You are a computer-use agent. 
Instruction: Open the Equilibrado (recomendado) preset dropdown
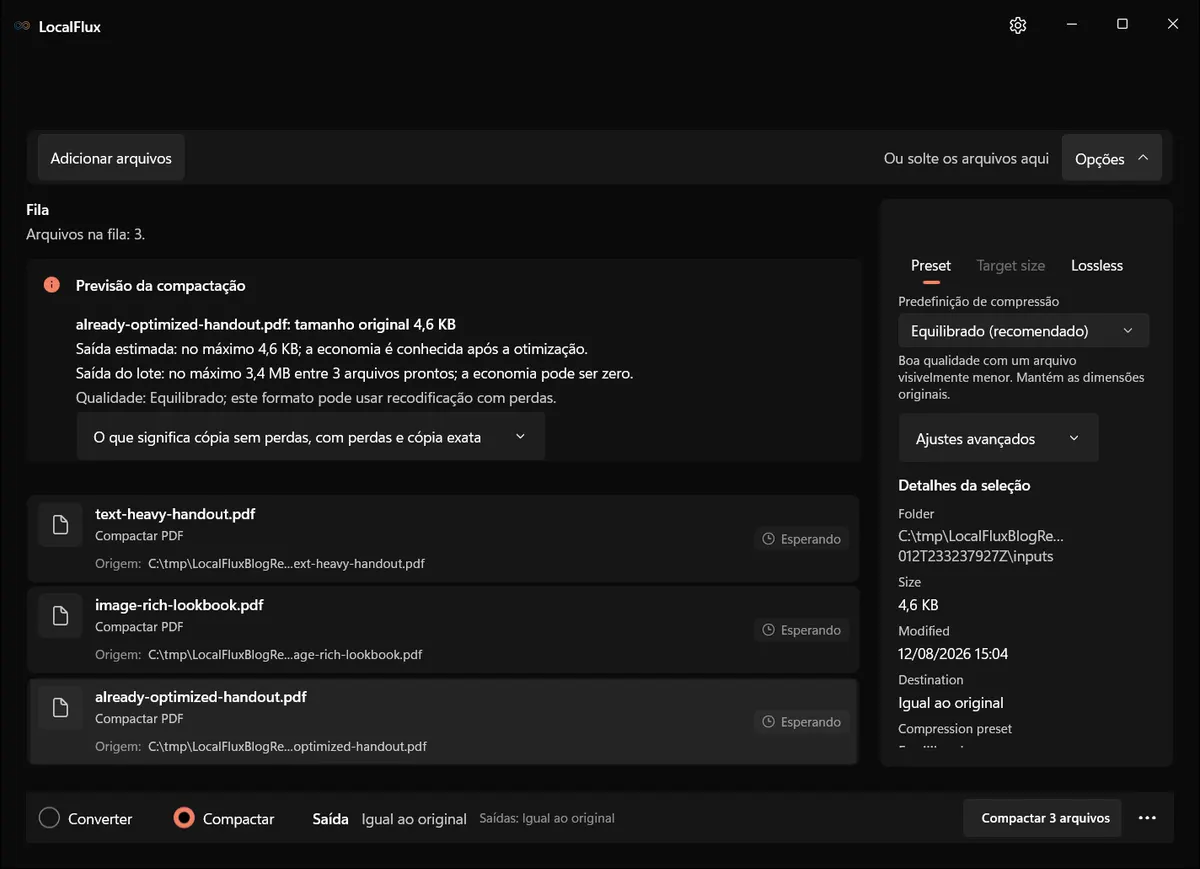tap(1023, 330)
